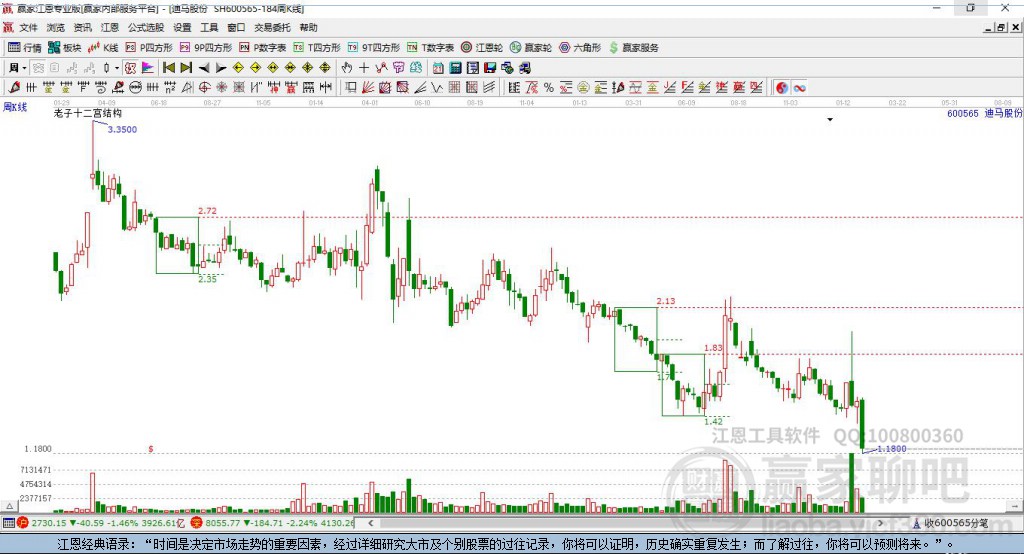1024x554 pixels.
Task: Open the P四方形 tool
Action: pyautogui.click(x=149, y=48)
